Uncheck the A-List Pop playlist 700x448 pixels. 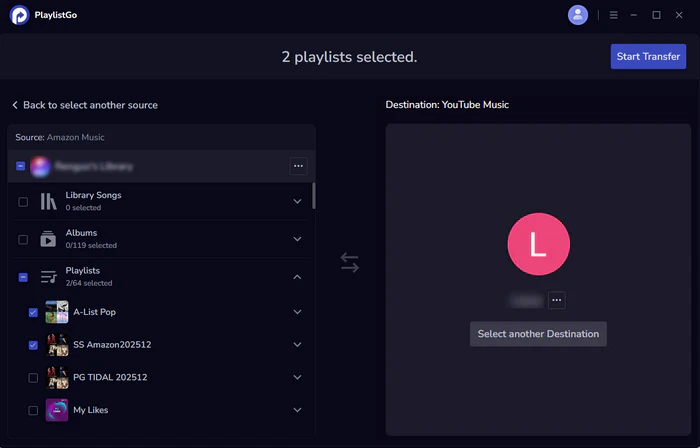[x=33, y=312]
